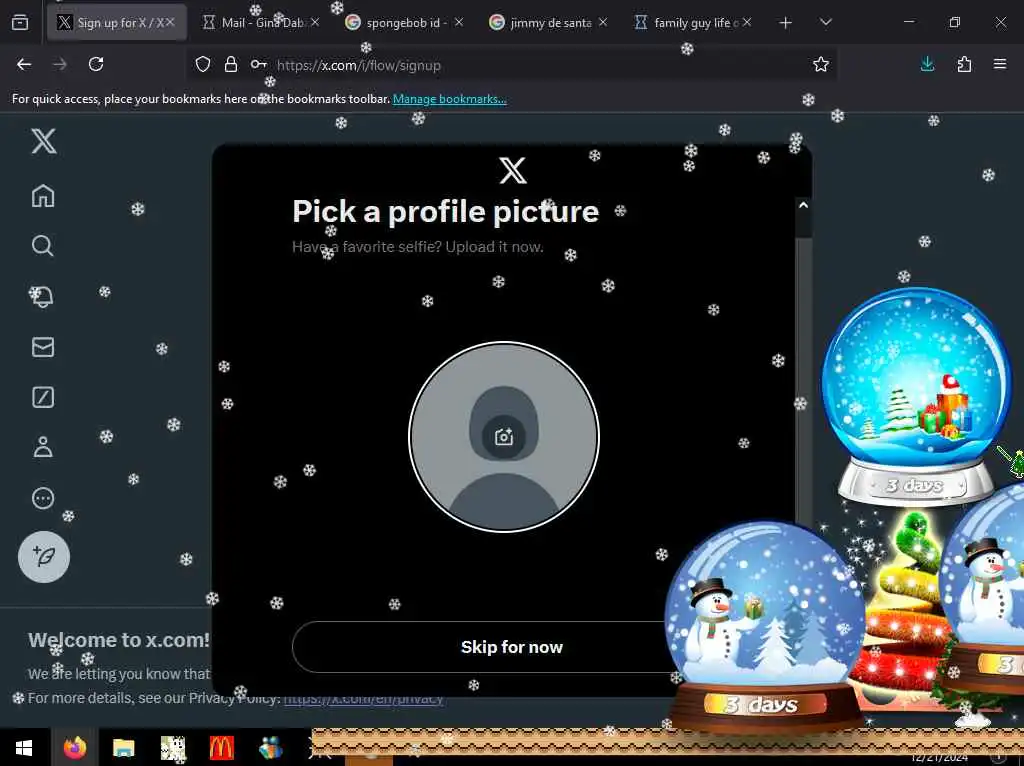This screenshot has height=766, width=1024.
Task: Open Home from the X sidebar
Action: click(x=43, y=196)
